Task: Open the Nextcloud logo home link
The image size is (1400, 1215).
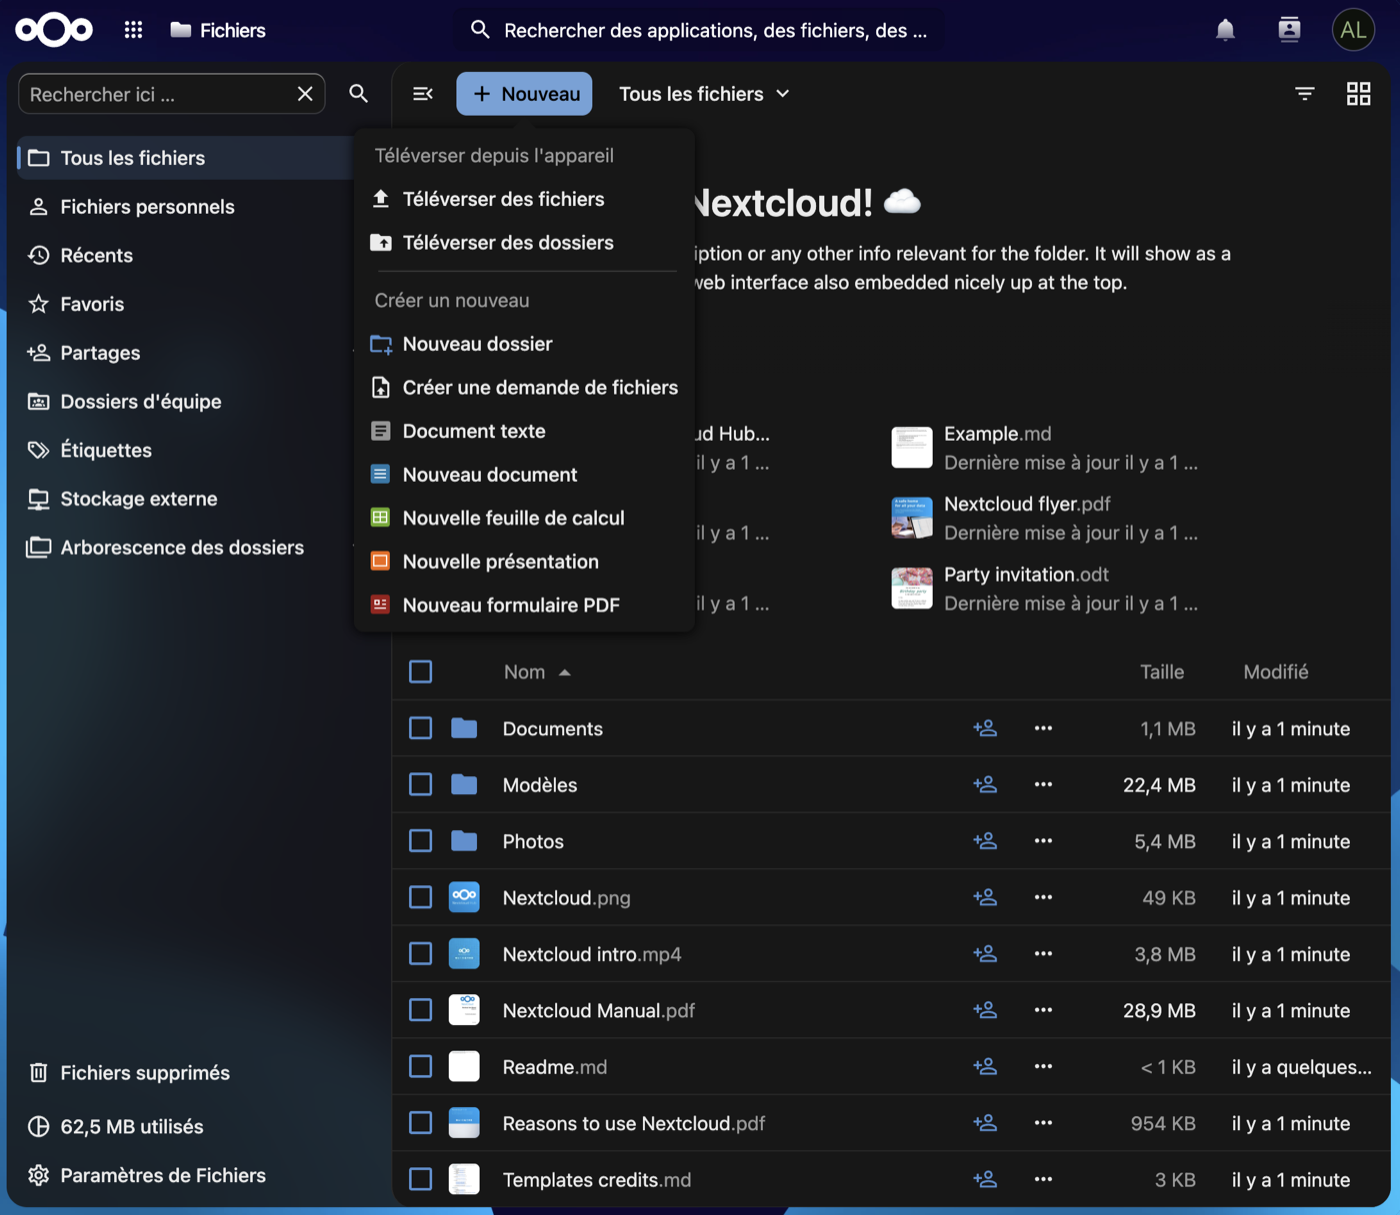Action: [x=54, y=30]
